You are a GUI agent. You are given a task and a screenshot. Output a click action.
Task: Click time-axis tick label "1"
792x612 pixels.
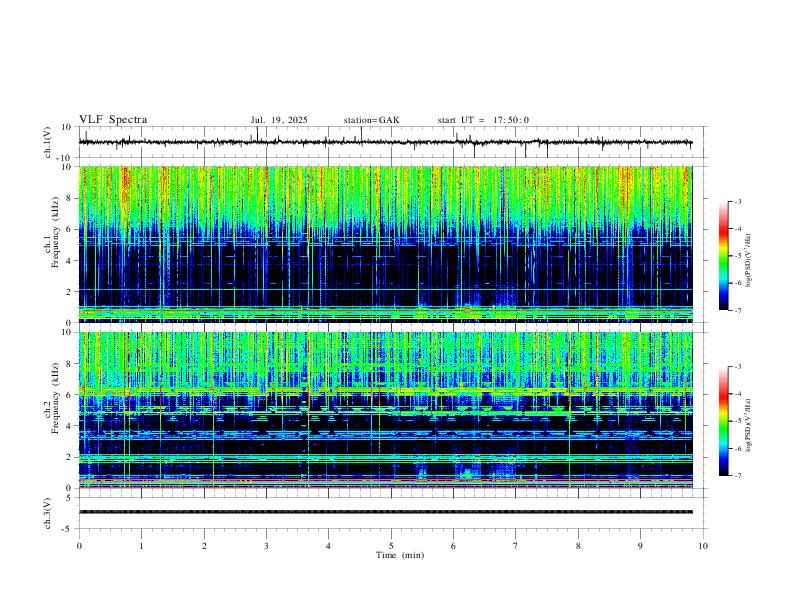pos(142,546)
